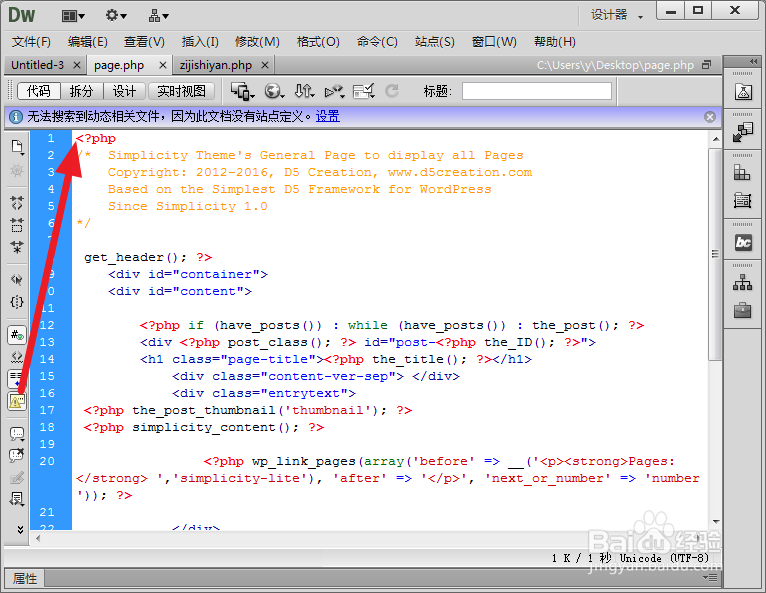Click the Collapse Full Tag icon

[x=17, y=202]
